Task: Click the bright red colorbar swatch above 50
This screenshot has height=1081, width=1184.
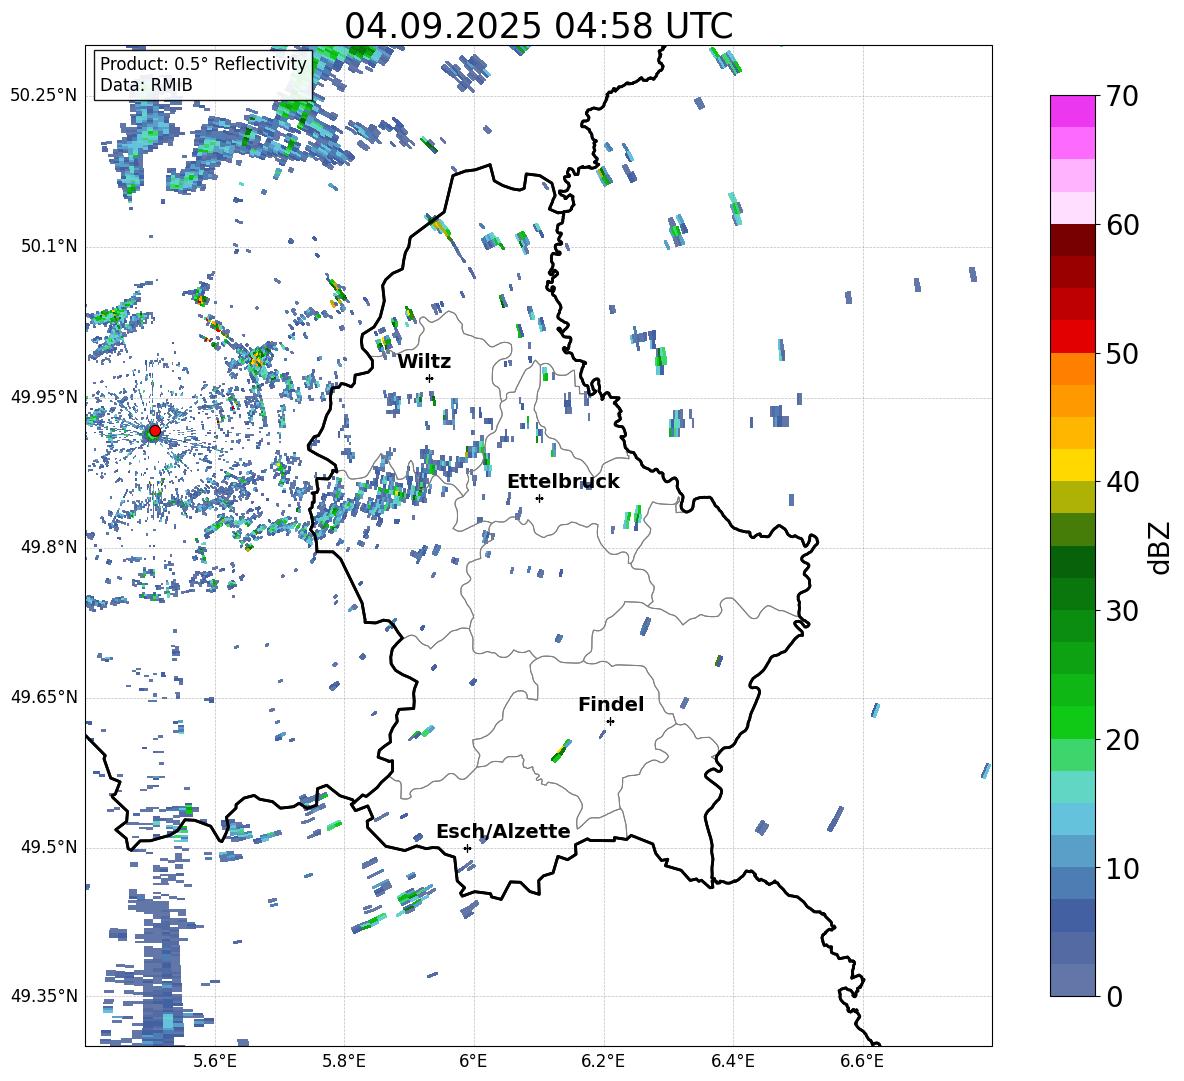Action: 1072,337
